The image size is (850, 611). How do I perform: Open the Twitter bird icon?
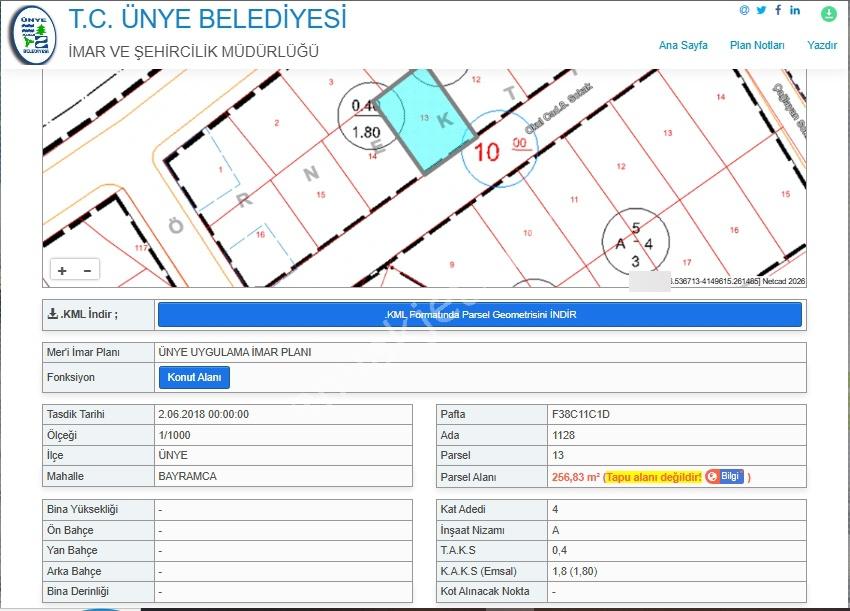762,10
